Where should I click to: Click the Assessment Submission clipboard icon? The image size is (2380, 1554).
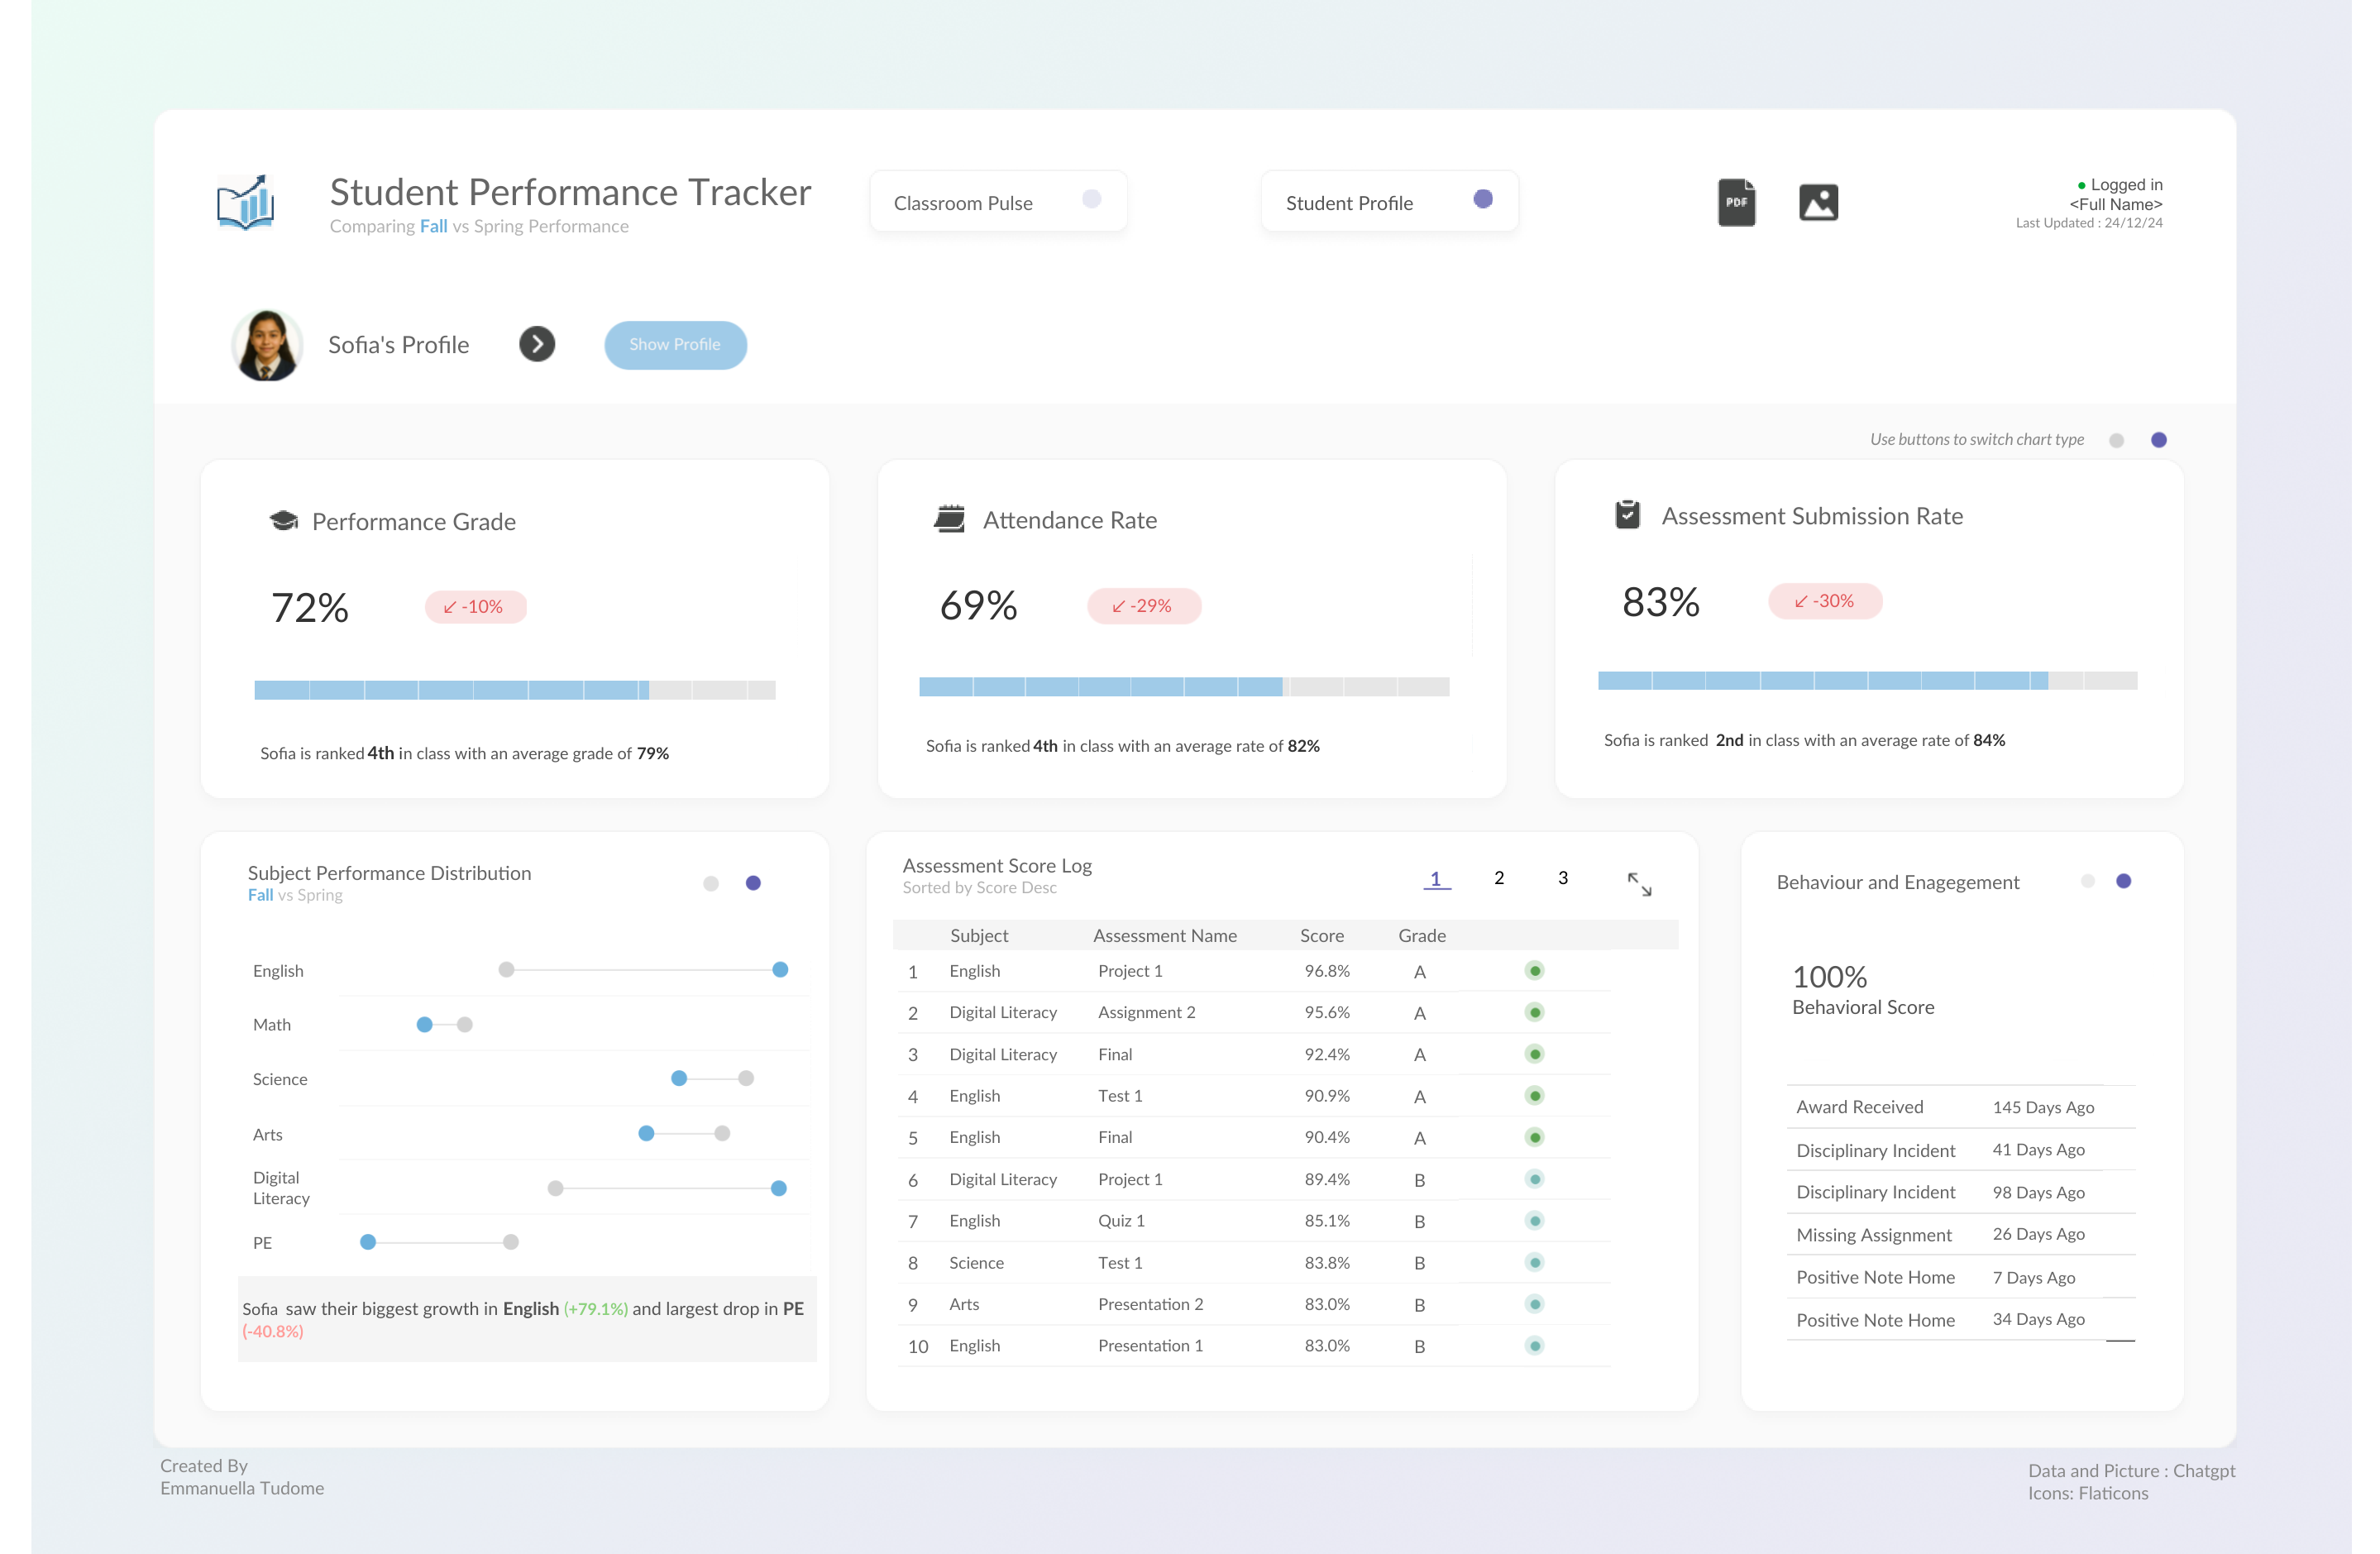[1627, 515]
